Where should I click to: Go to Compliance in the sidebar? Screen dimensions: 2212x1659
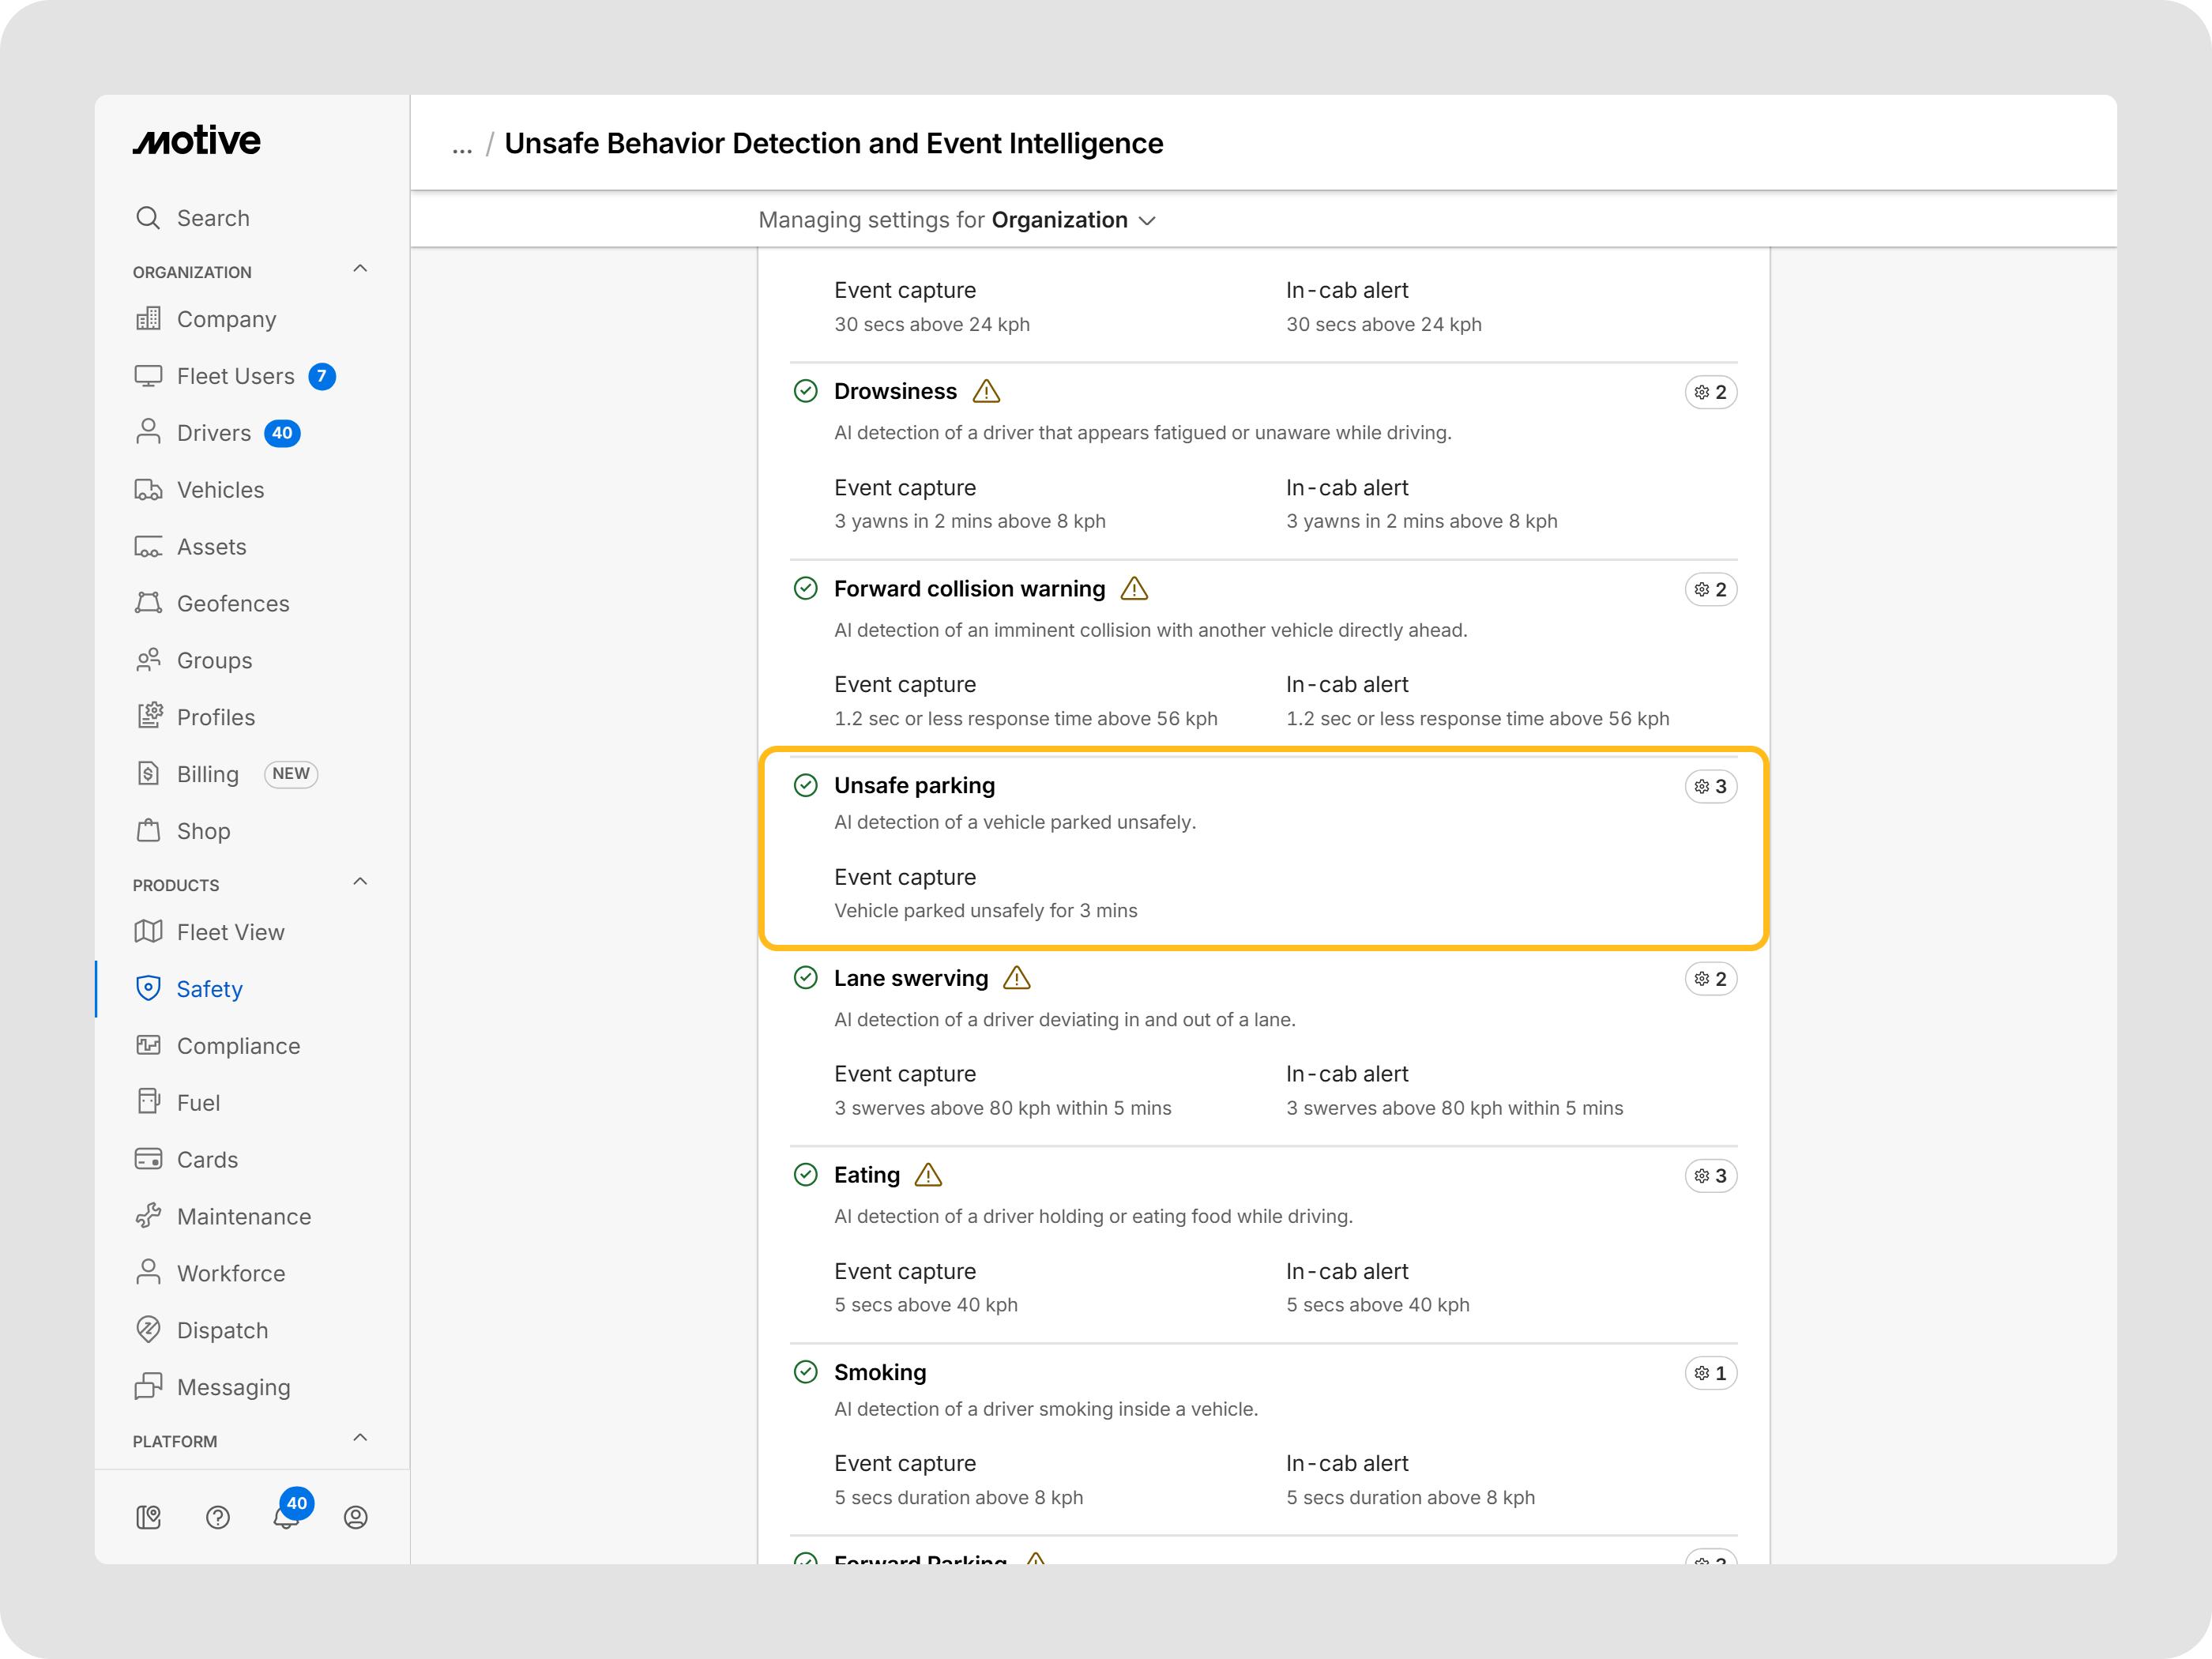coord(238,1046)
